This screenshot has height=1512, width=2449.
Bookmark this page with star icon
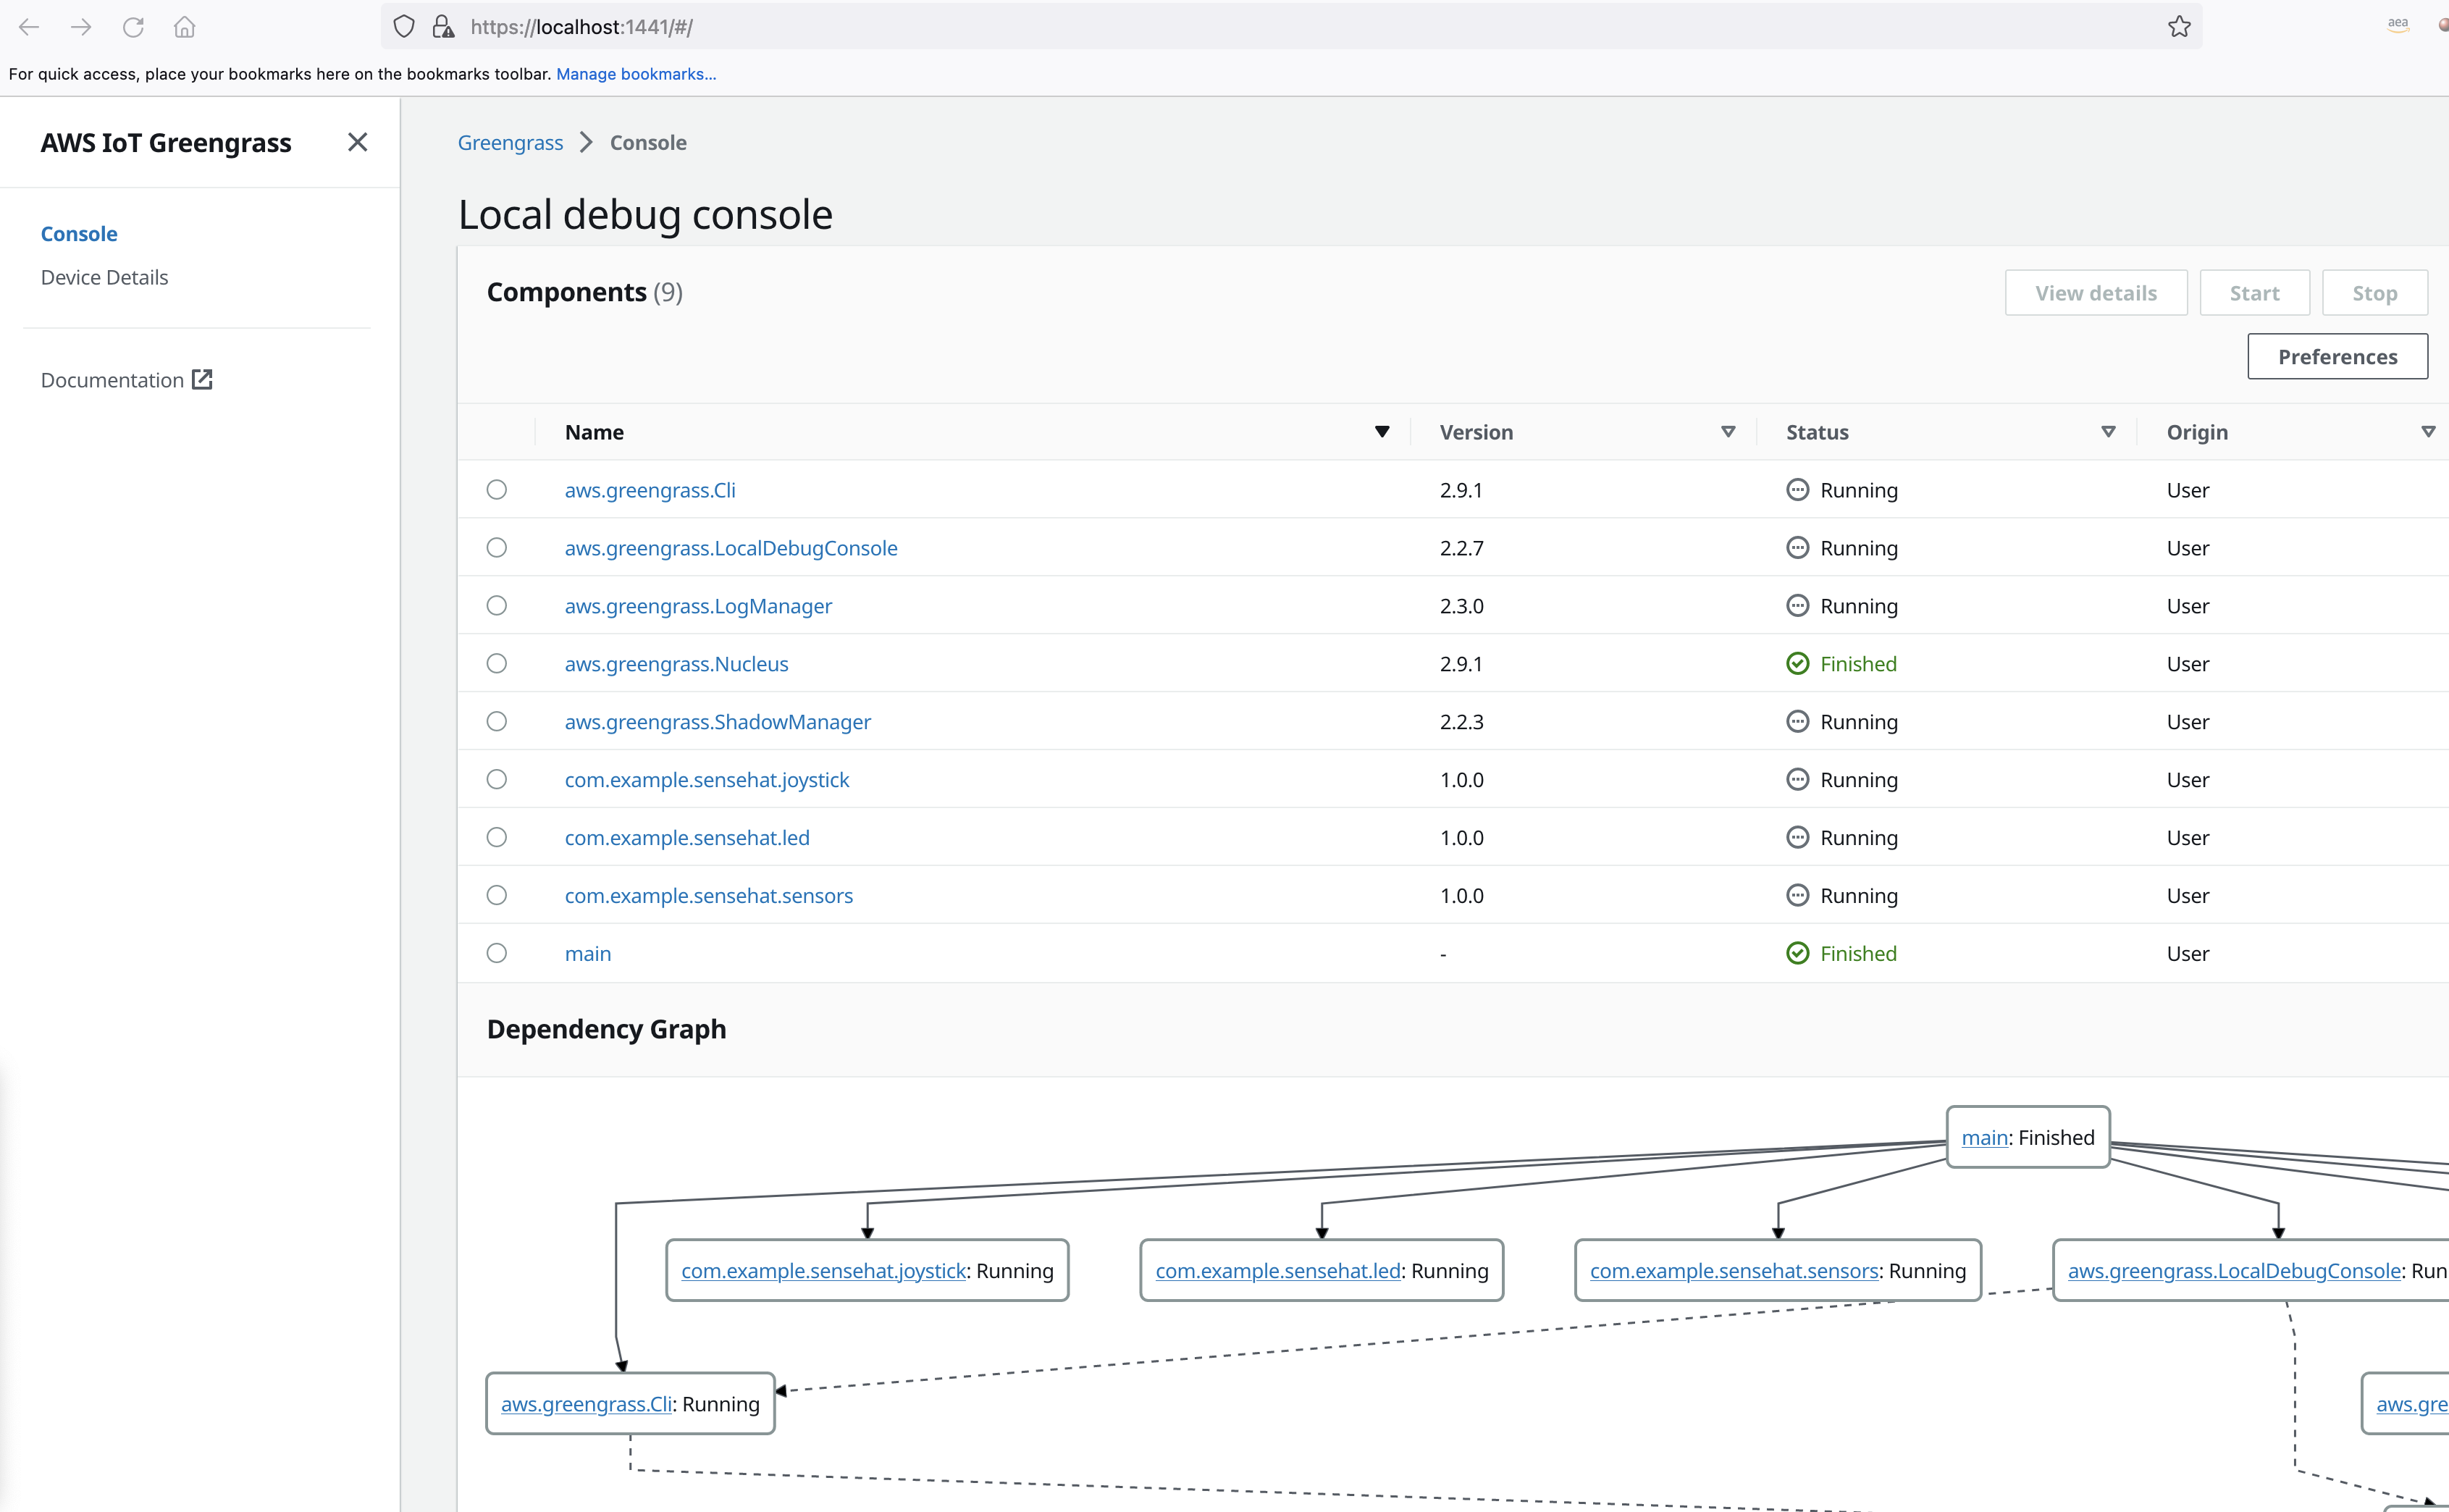pyautogui.click(x=2179, y=27)
